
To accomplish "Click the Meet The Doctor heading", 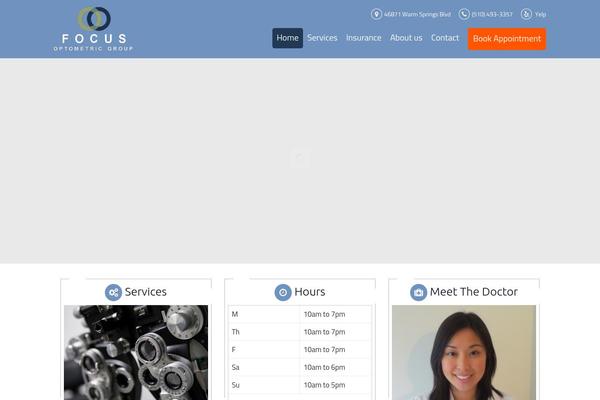I will tap(473, 292).
